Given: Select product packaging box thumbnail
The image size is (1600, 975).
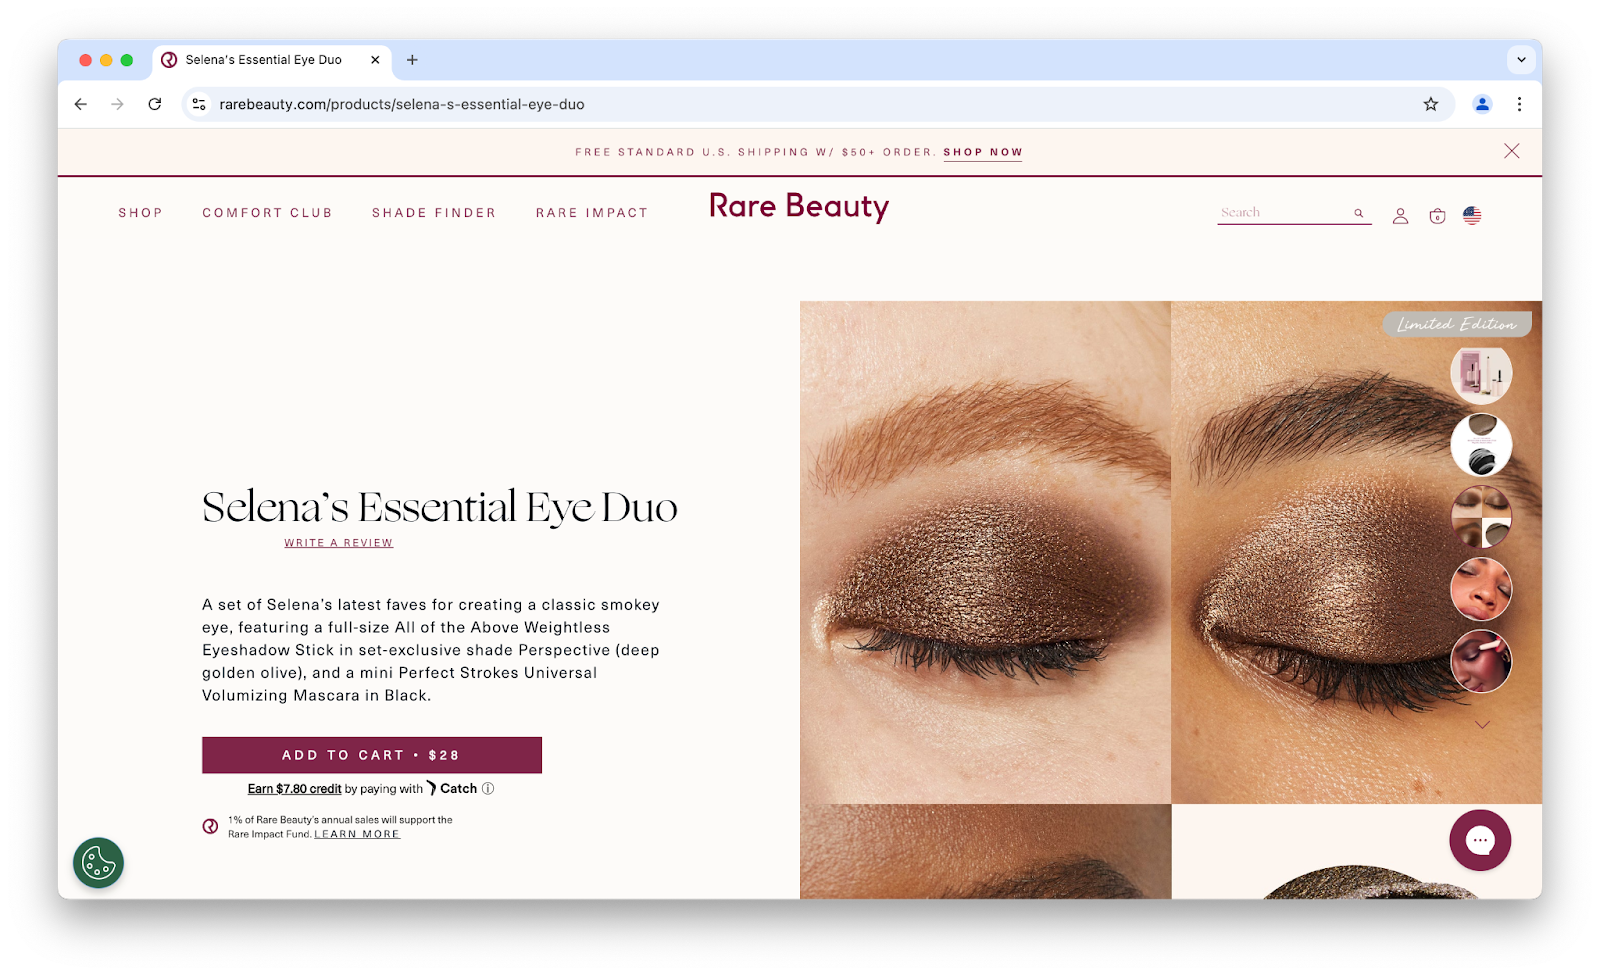Looking at the screenshot, I should click(x=1481, y=373).
